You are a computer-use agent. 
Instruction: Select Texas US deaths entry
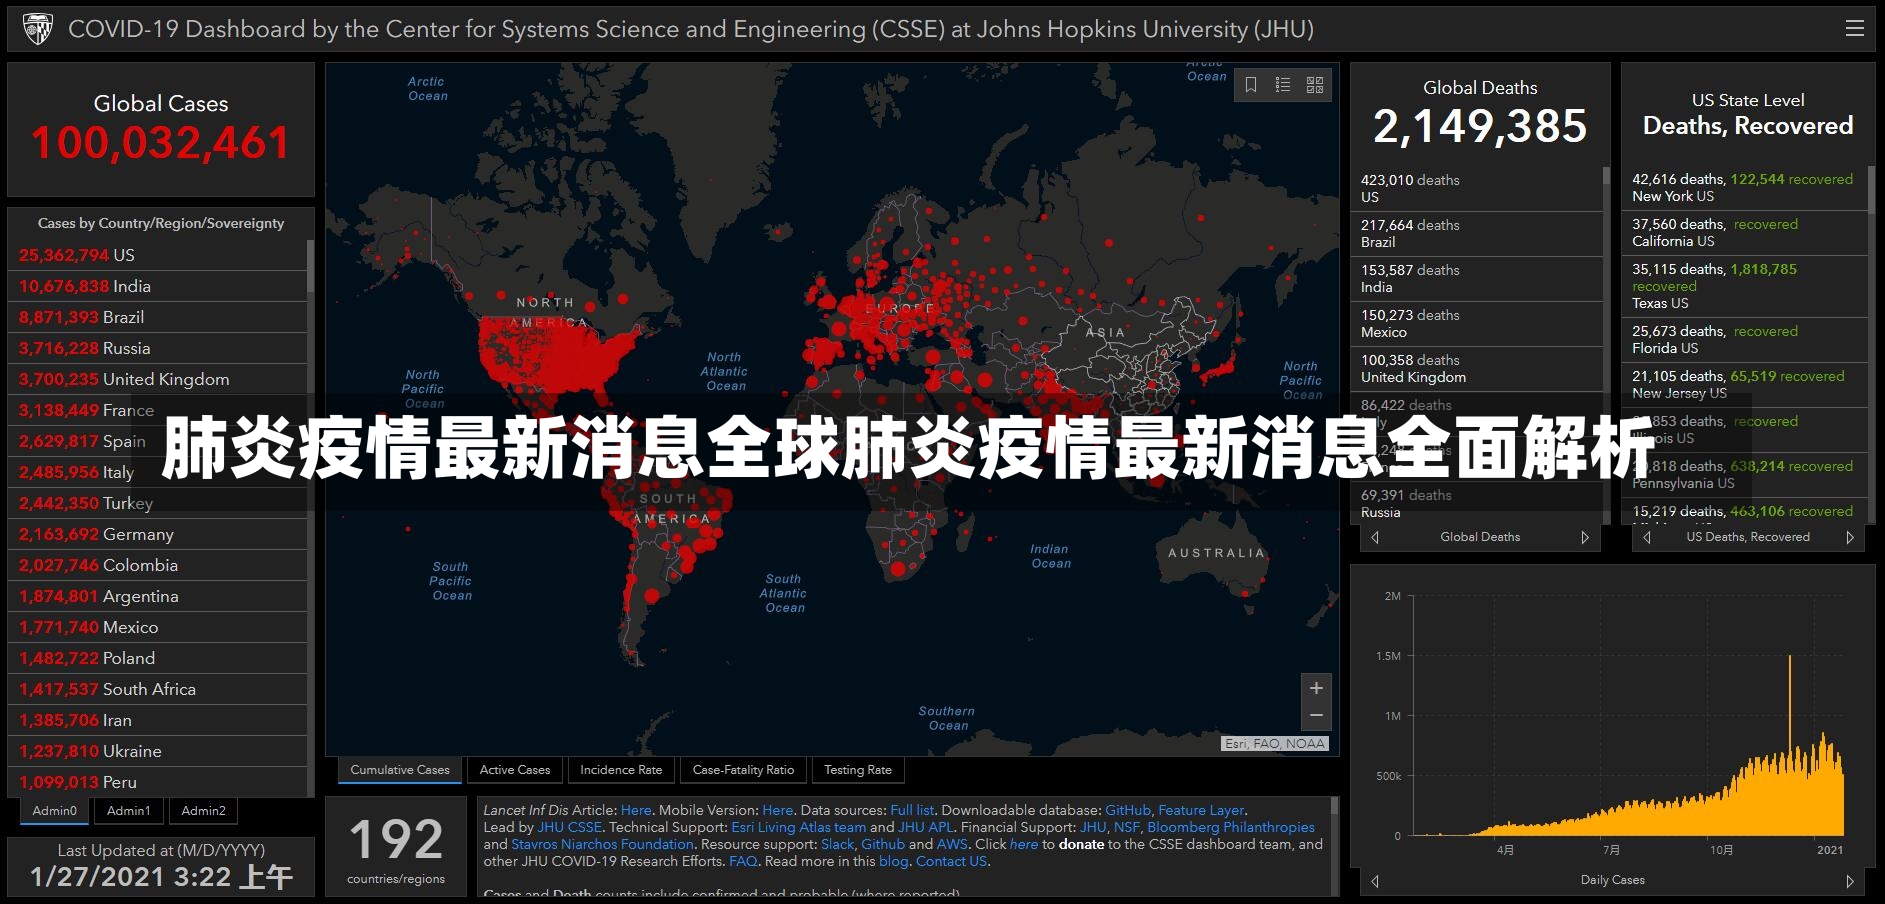pyautogui.click(x=1745, y=286)
